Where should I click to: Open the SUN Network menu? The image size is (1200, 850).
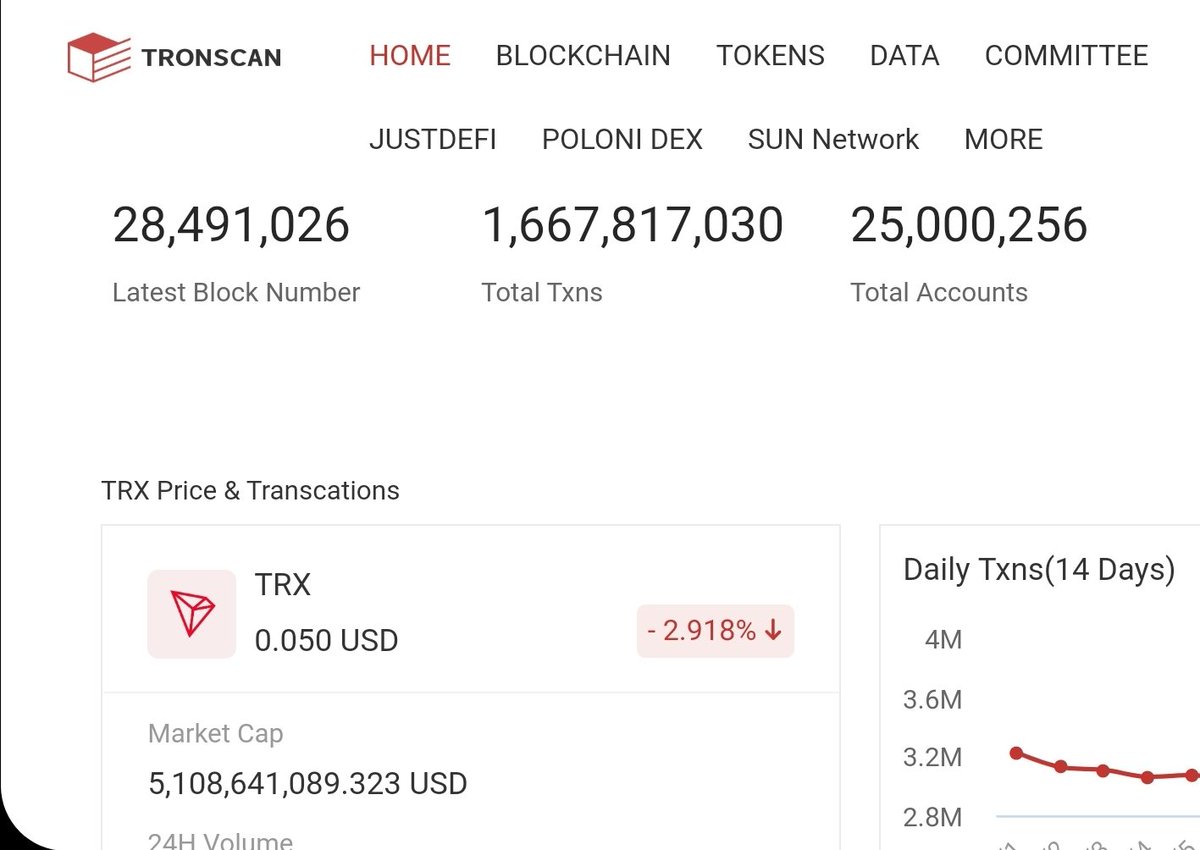(x=833, y=139)
